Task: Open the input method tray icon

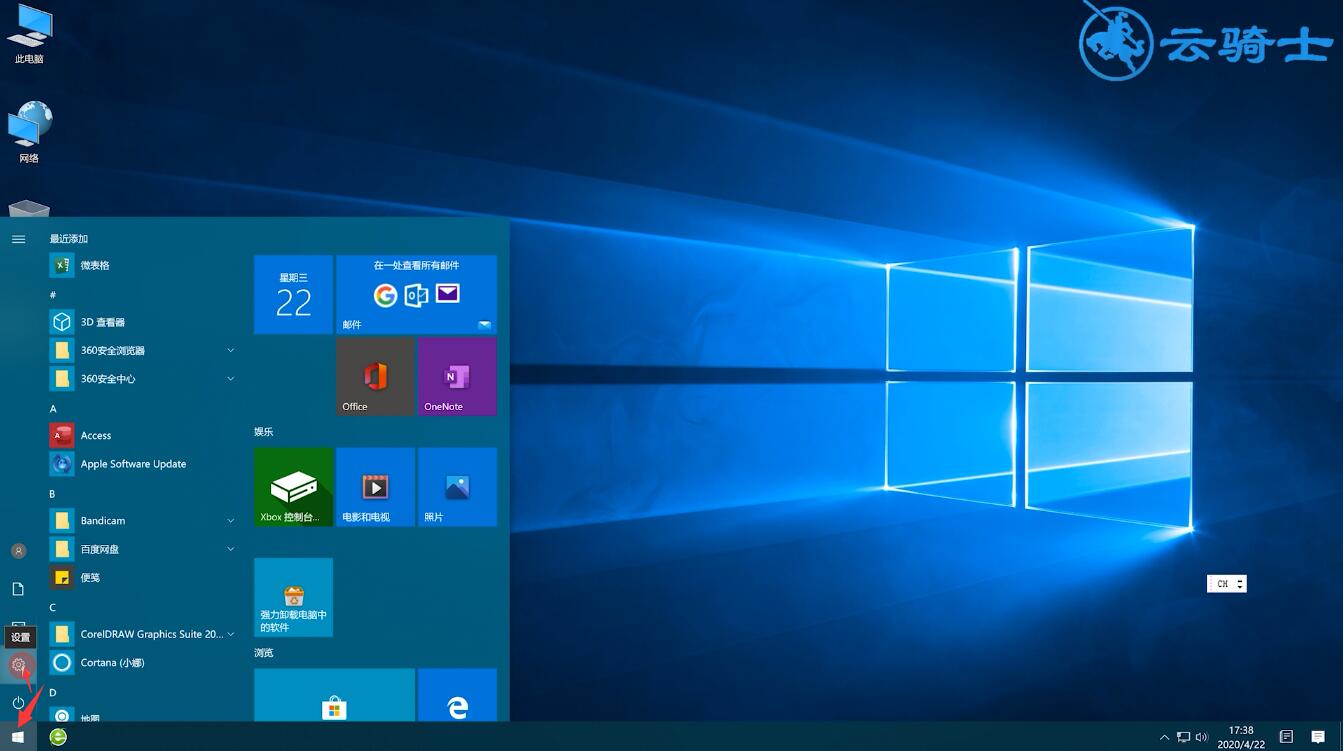Action: tap(1287, 737)
